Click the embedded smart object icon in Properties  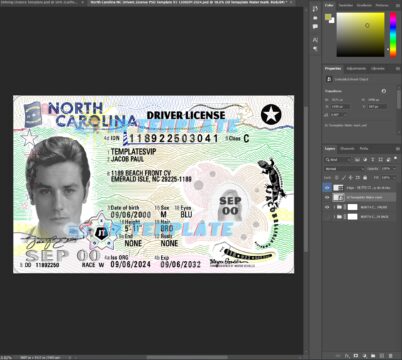point(329,79)
